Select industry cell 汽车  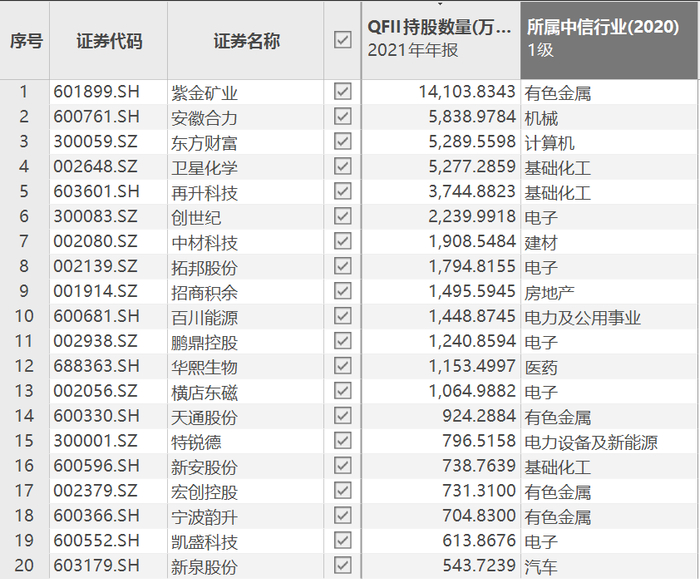pos(541,567)
